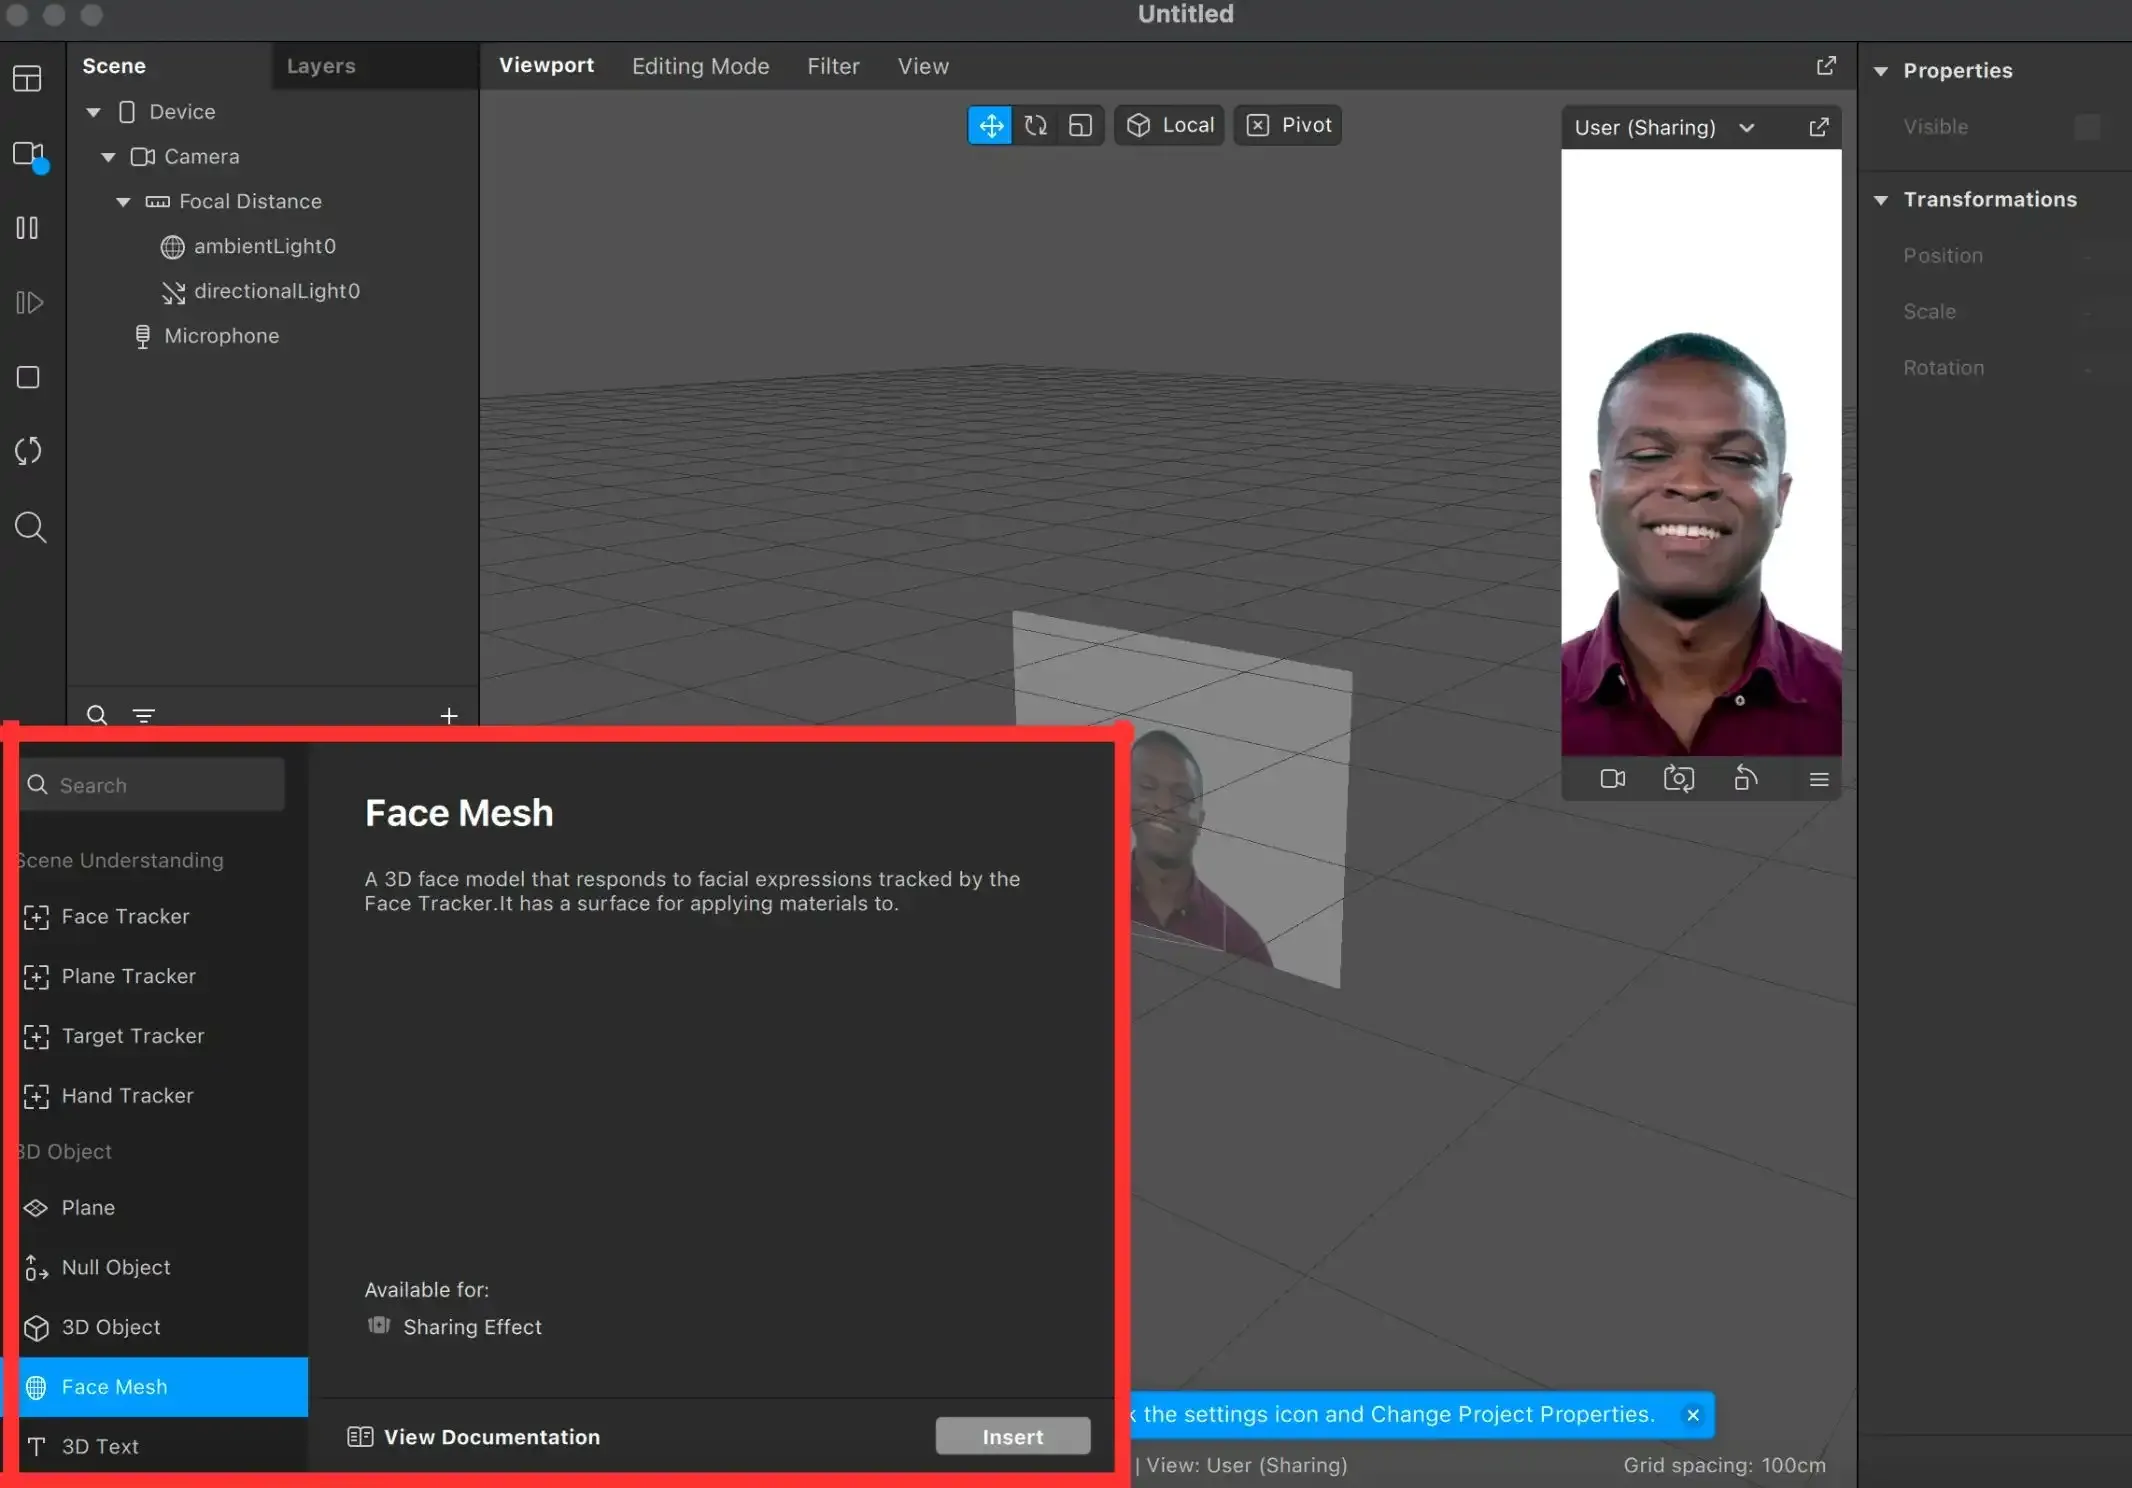The height and width of the screenshot is (1488, 2132).
Task: Switch to the Layers tab
Action: pos(321,66)
